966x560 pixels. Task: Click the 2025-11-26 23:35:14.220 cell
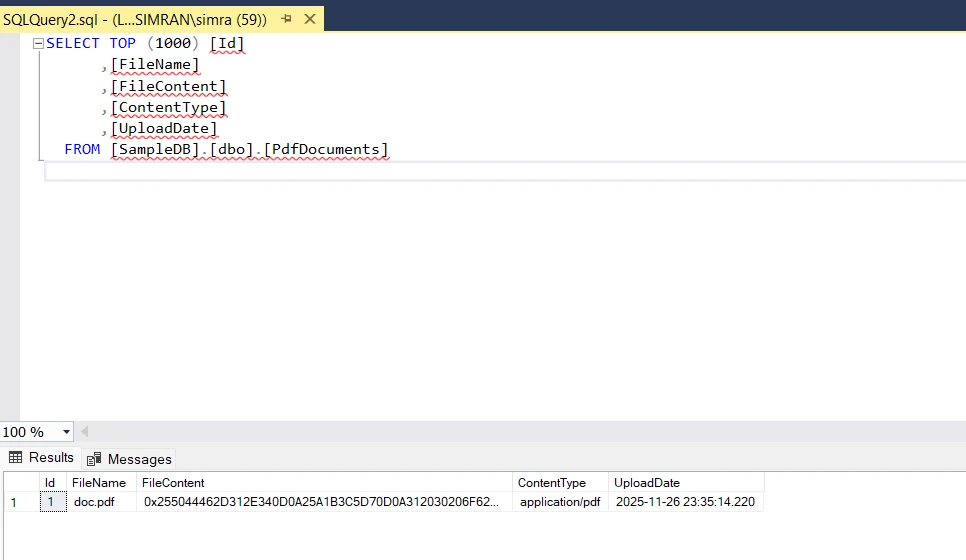pyautogui.click(x=686, y=502)
